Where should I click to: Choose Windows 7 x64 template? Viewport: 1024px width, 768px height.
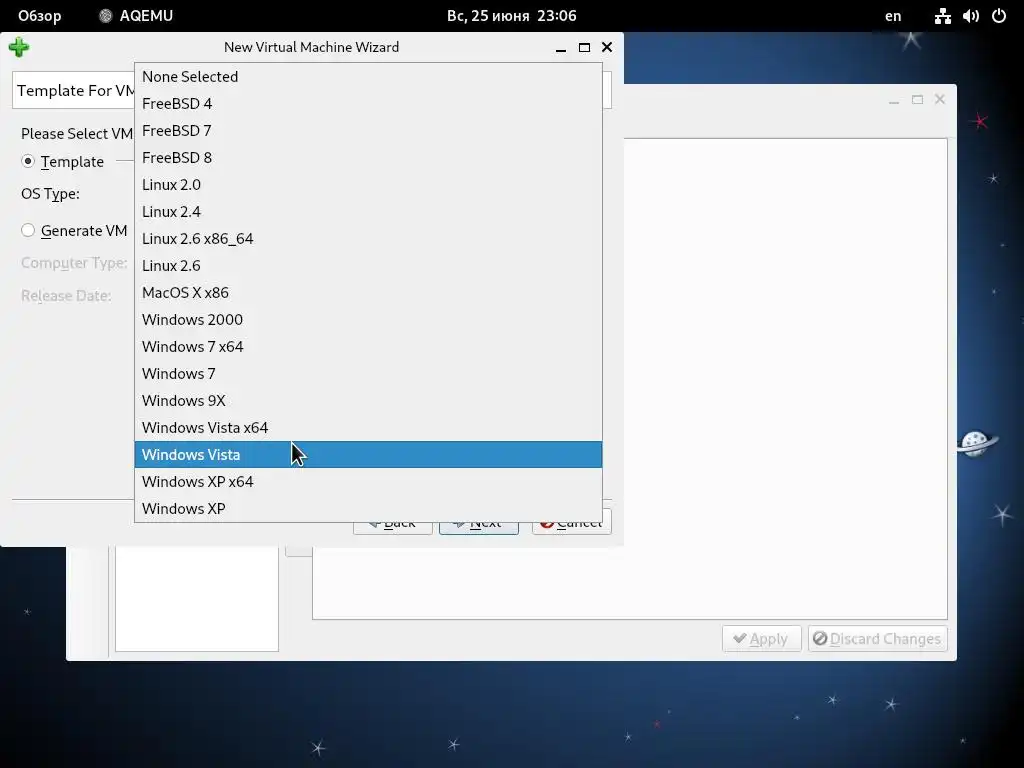[x=368, y=347]
